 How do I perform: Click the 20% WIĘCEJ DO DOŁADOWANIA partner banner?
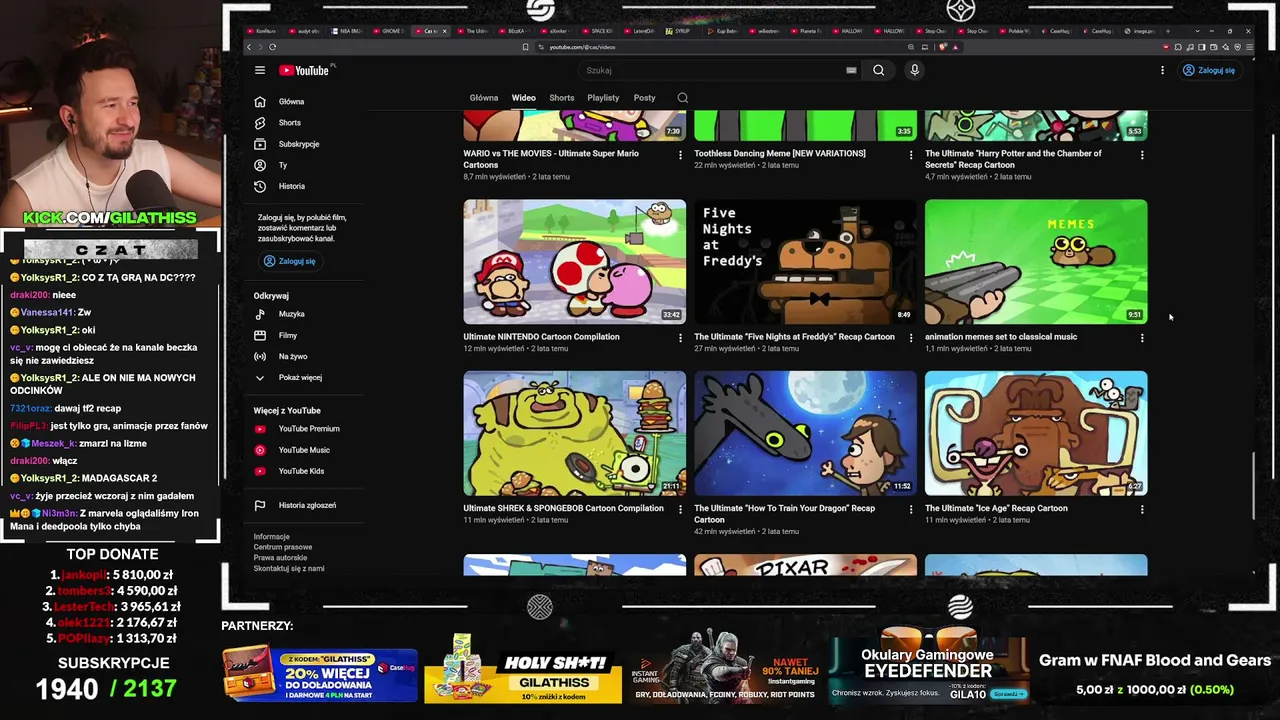tap(320, 675)
